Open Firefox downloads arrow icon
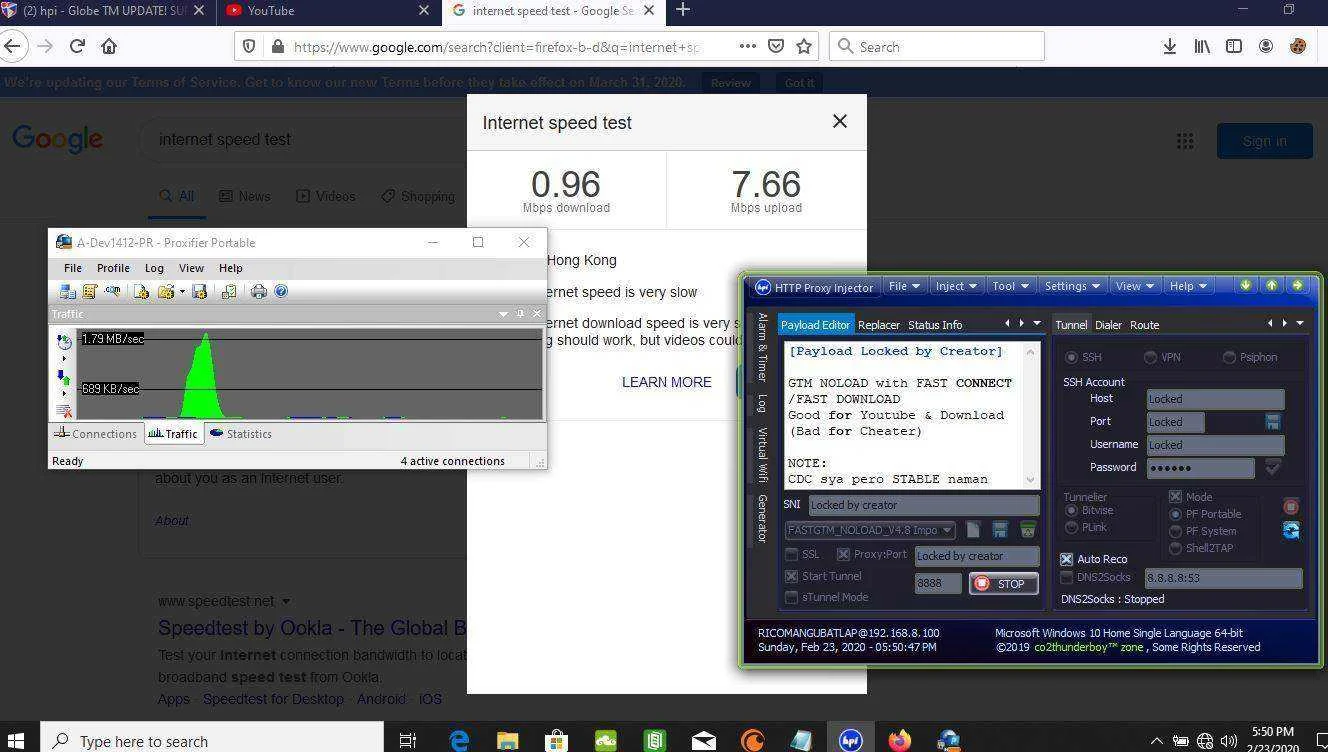The image size is (1328, 752). (1169, 46)
